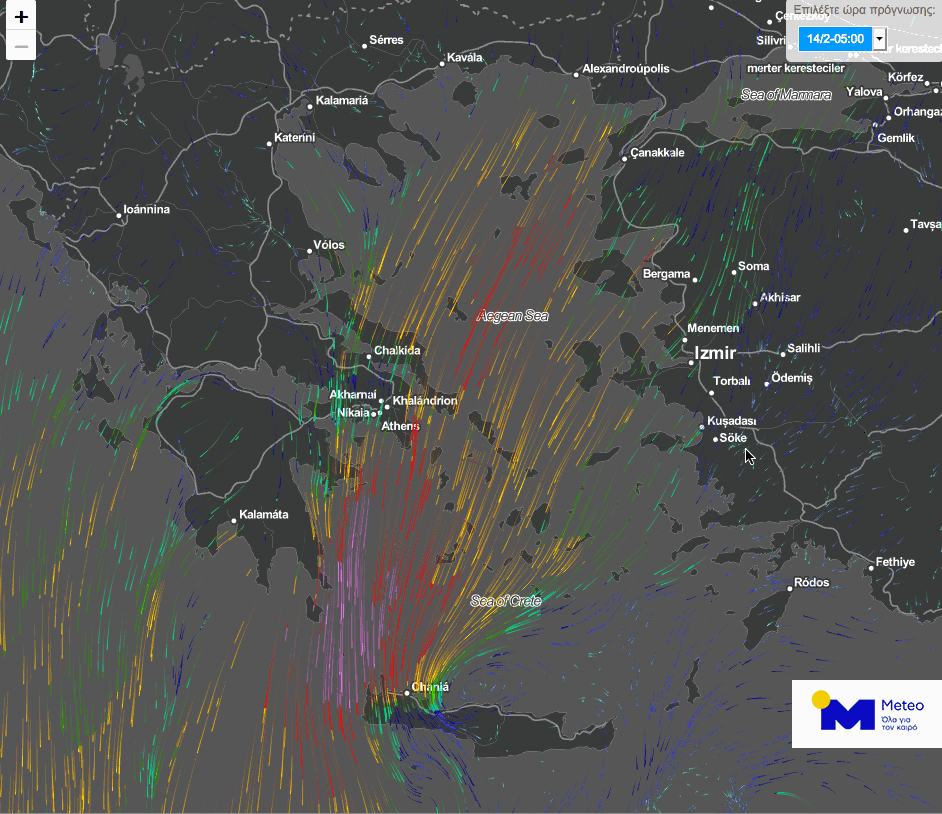Click the Kalamáta city marker dot
Image resolution: width=942 pixels, height=814 pixels.
pyautogui.click(x=233, y=520)
